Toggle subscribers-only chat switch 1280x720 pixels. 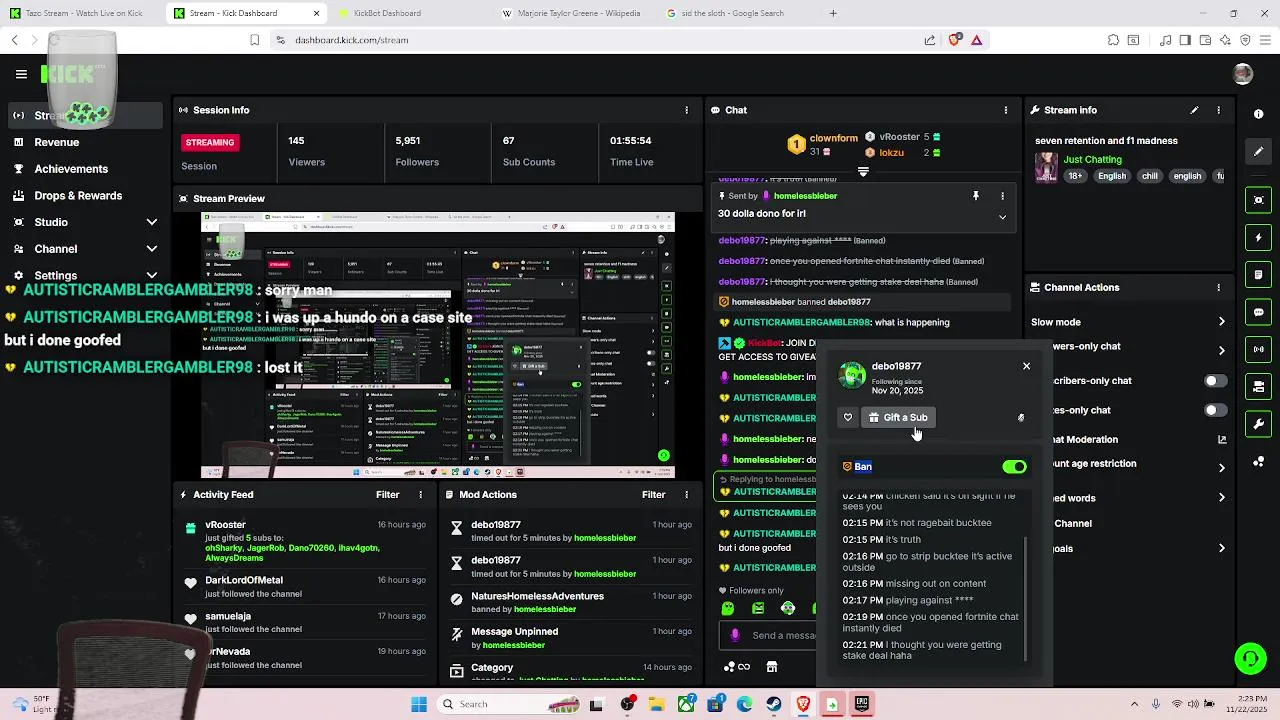(1215, 381)
